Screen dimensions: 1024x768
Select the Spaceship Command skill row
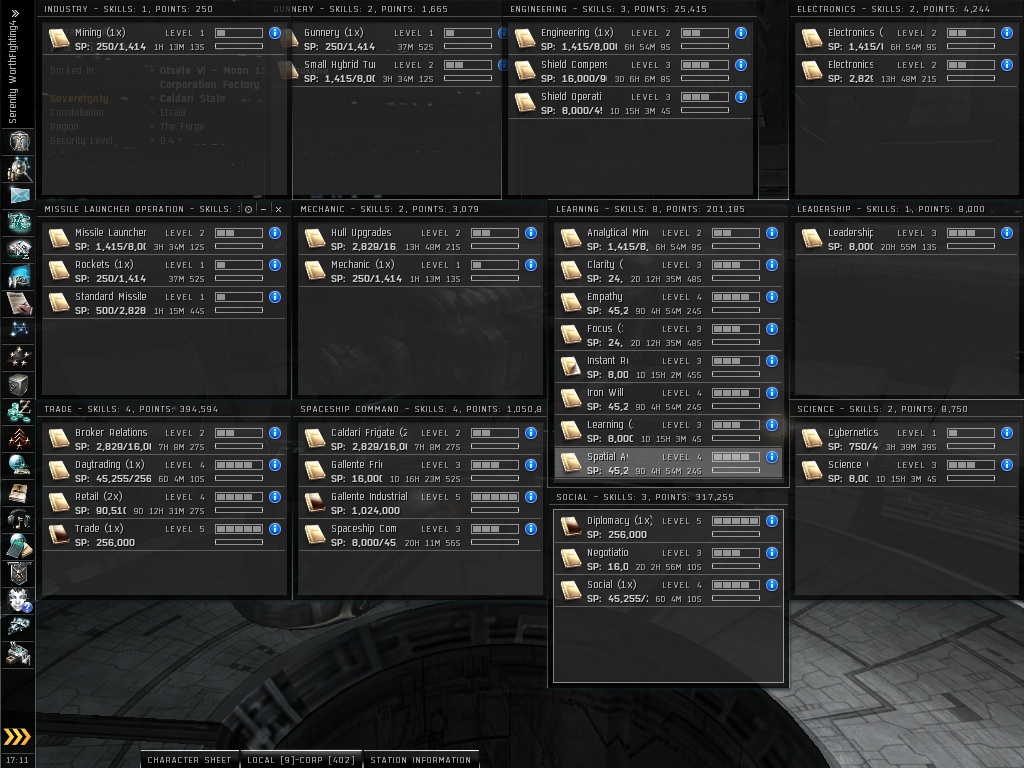pos(420,535)
